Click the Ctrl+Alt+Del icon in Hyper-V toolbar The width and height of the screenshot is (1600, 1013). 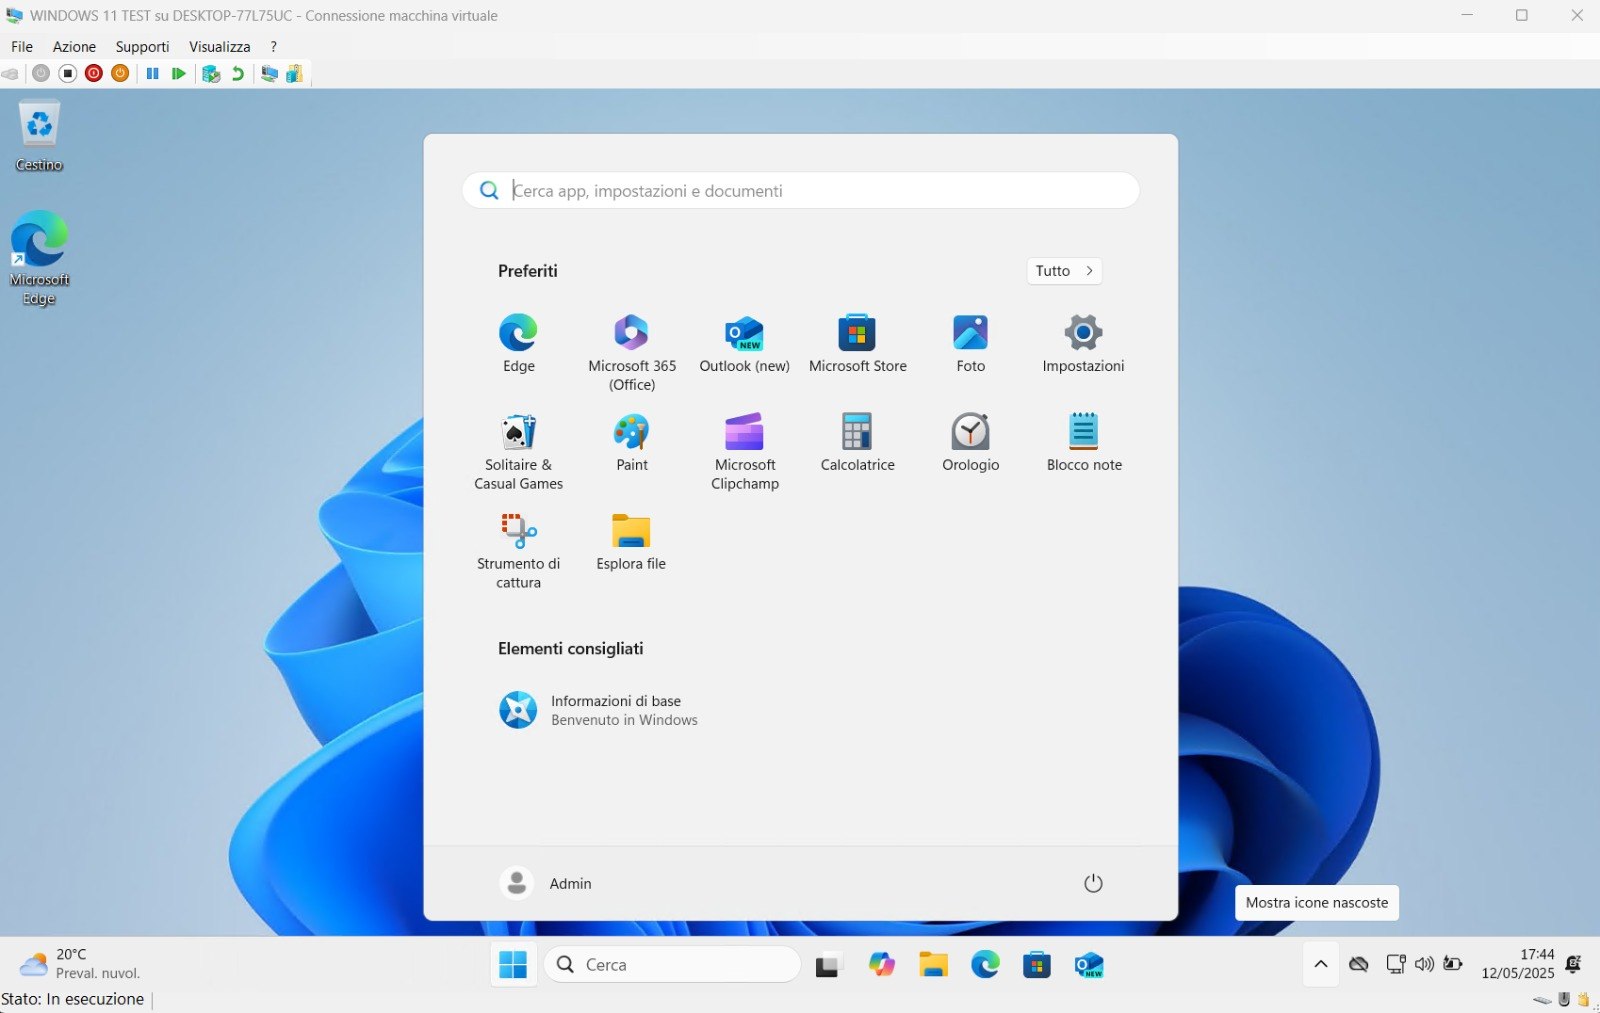click(10, 74)
